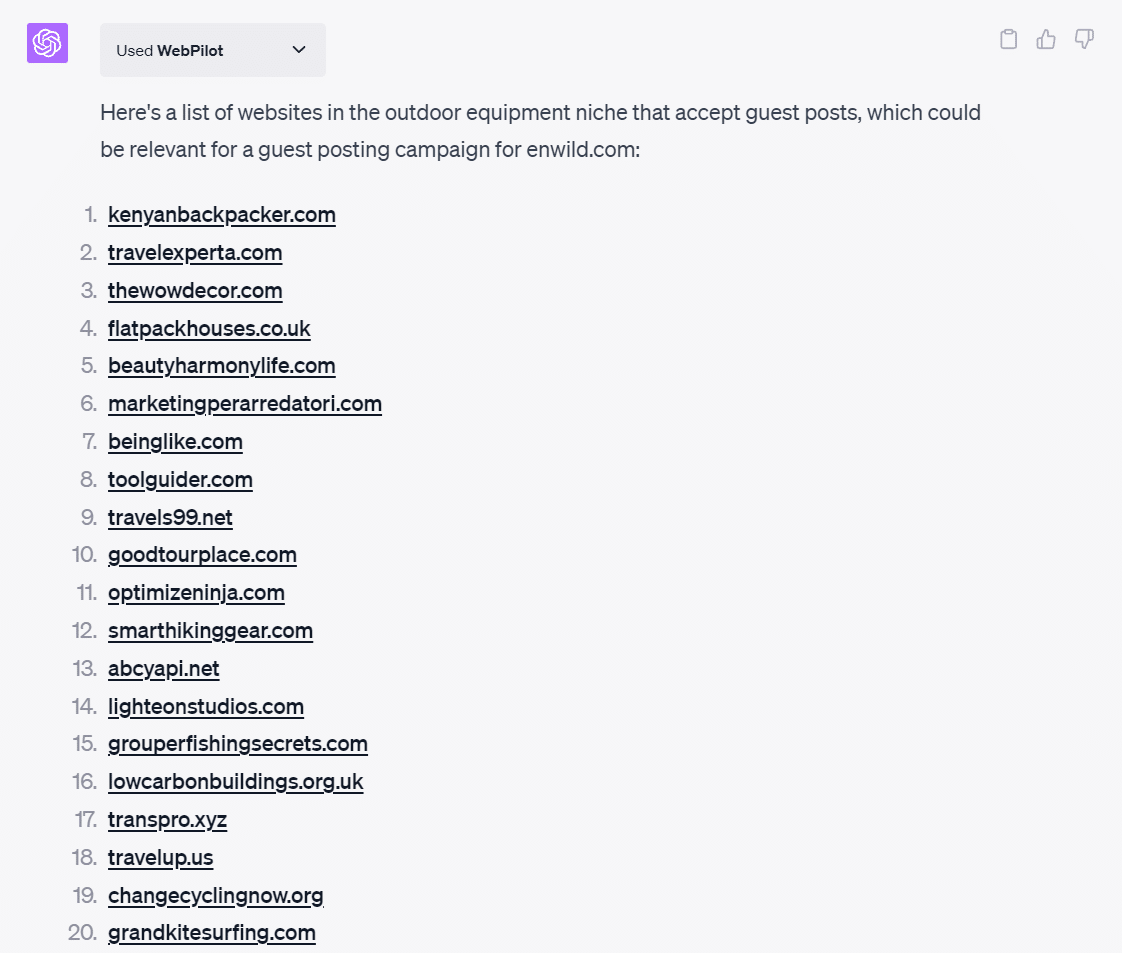Open the lowcarbonbuildings.org.uk link
This screenshot has width=1122, height=953.
(x=235, y=782)
